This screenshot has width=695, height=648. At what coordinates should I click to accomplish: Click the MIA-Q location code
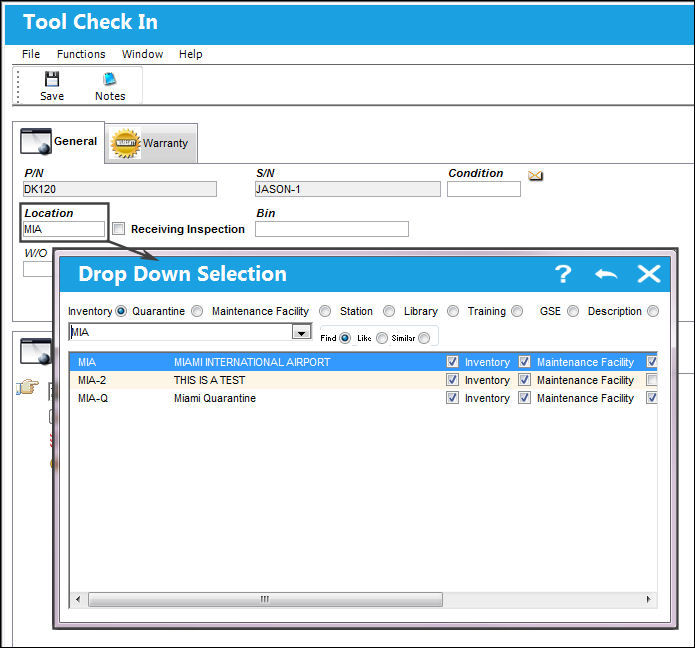click(93, 398)
